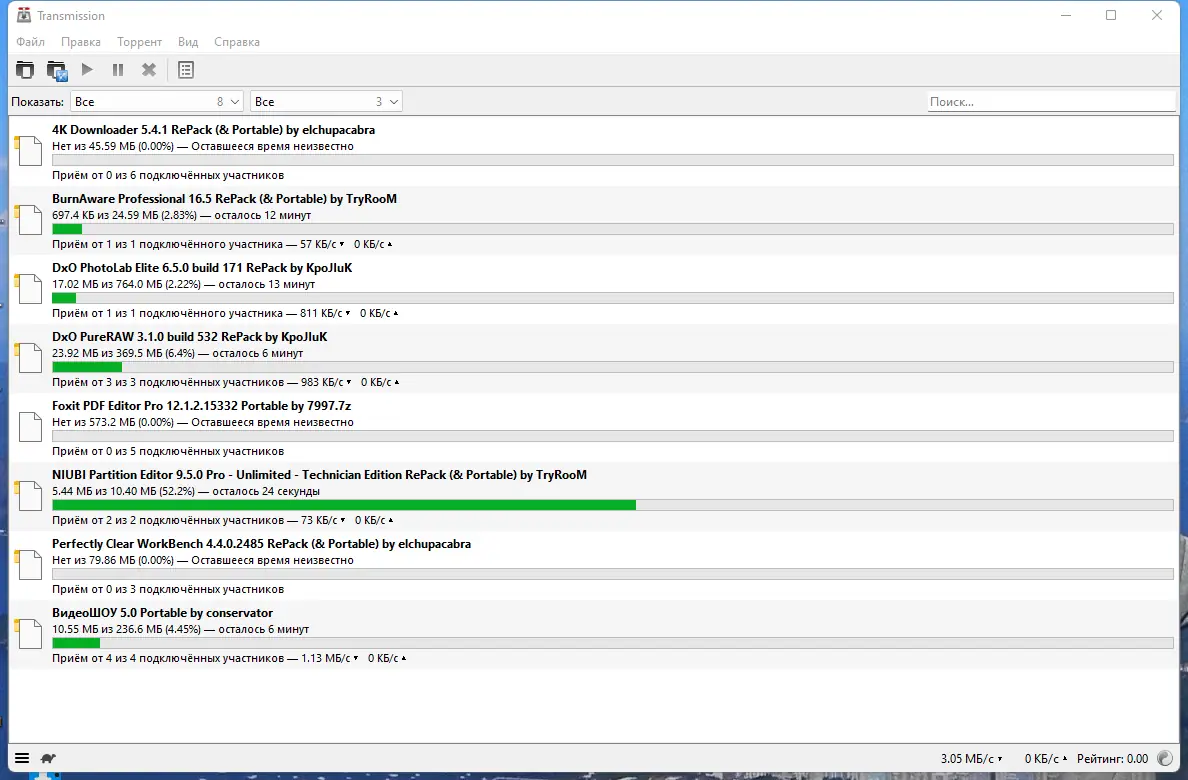Click file icon of BurnAware Professional torrent
This screenshot has height=780, width=1188.
pyautogui.click(x=30, y=220)
